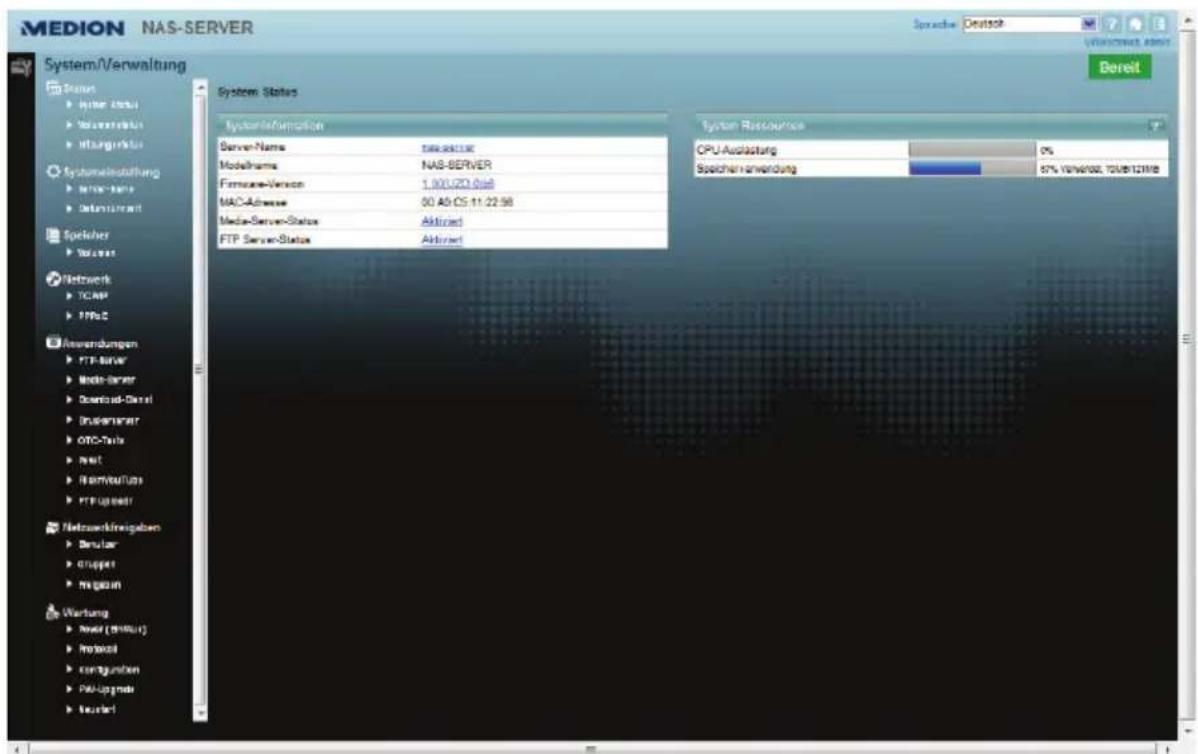This screenshot has height=754, width=1198.
Task: Click the page vertical scrollbar on right
Action: (1187, 377)
